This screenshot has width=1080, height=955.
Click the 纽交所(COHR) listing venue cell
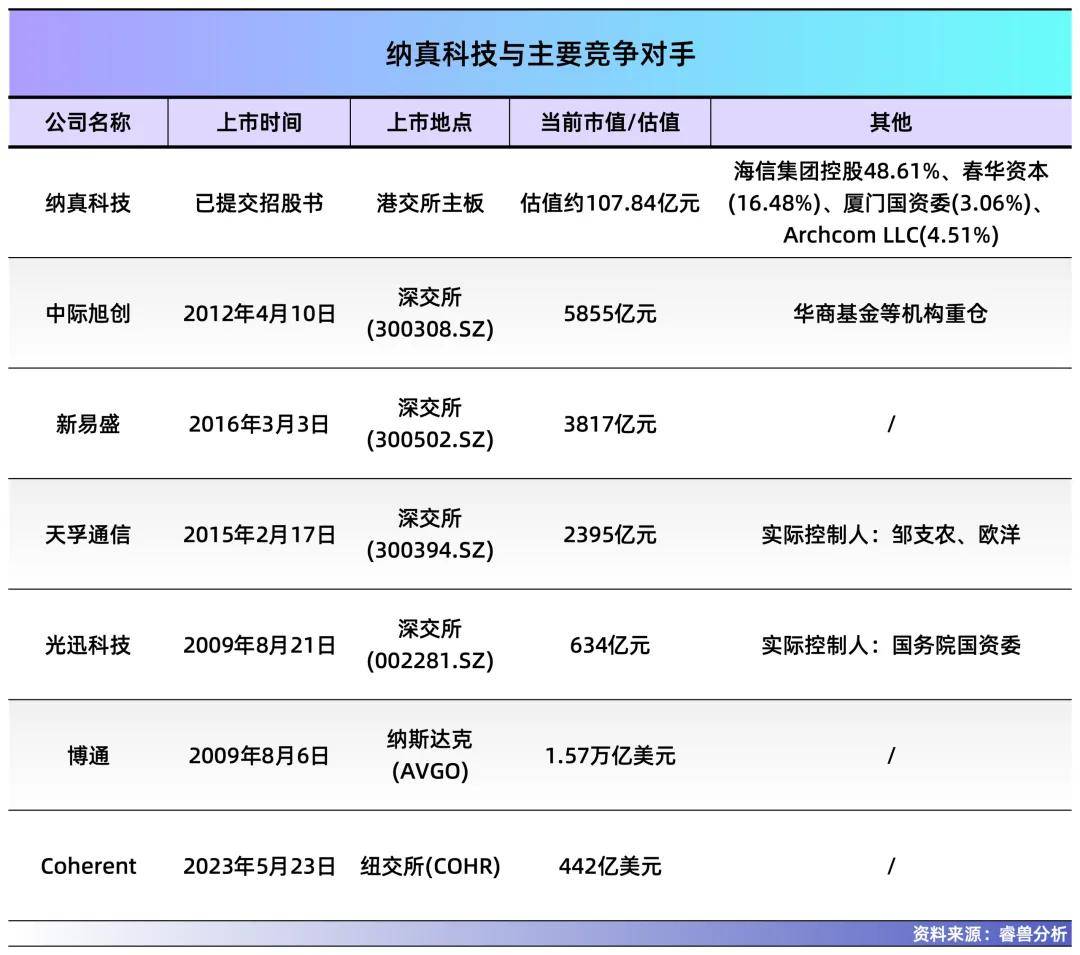[x=430, y=866]
